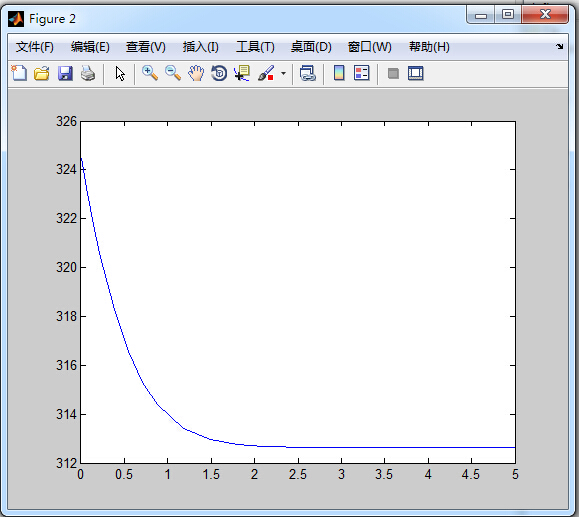The image size is (579, 517).
Task: Click the dock figure arrow at menu bar end
Action: tap(560, 47)
